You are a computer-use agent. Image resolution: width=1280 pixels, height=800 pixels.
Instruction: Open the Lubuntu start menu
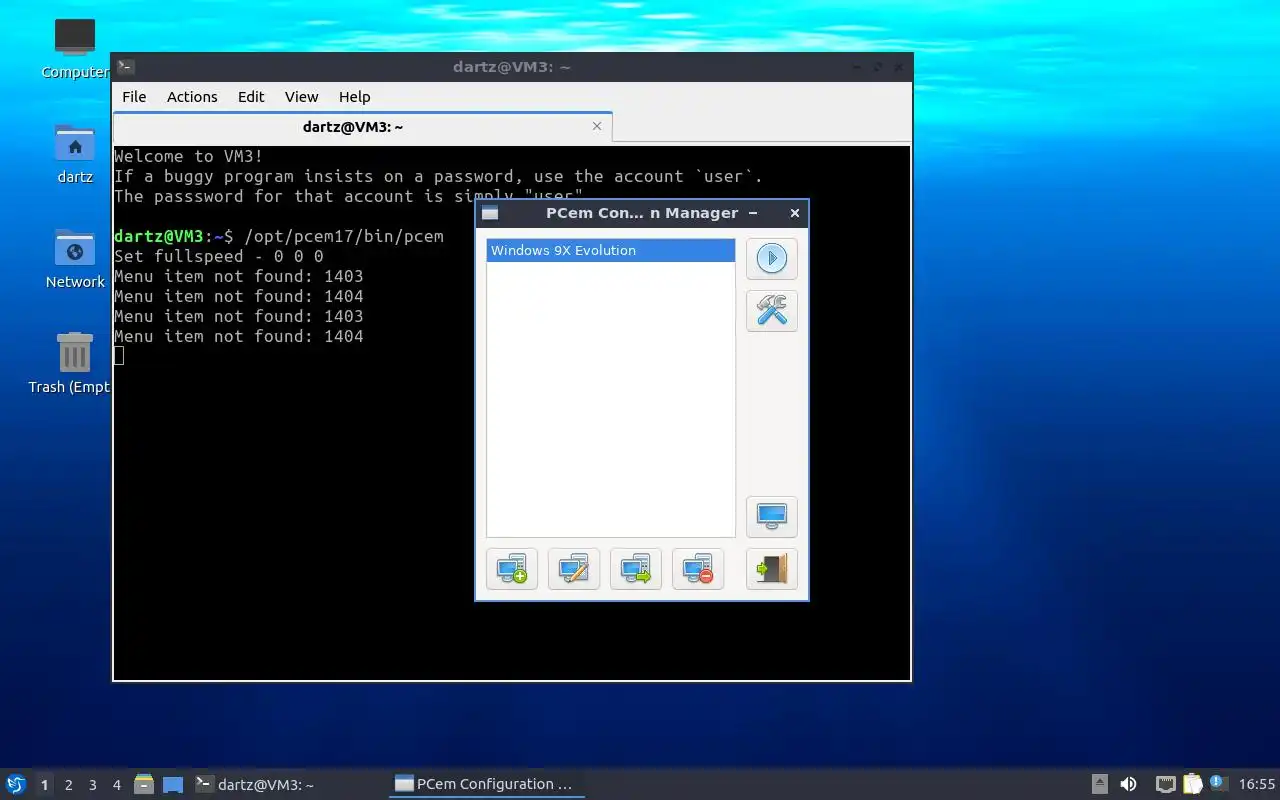15,785
